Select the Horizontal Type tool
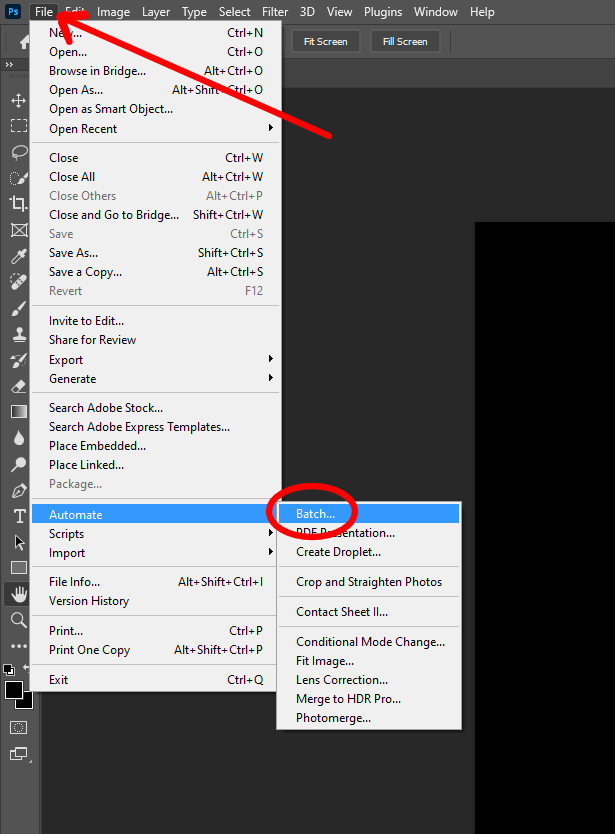615x834 pixels. point(19,516)
